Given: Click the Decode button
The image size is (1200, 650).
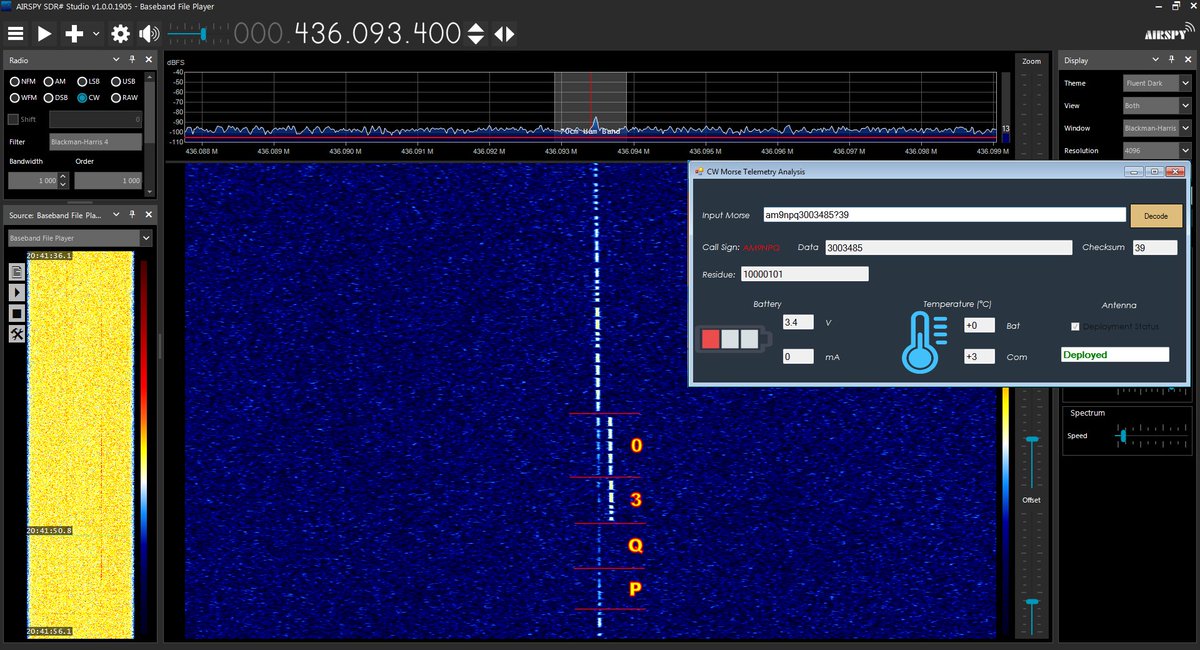Looking at the screenshot, I should [x=1156, y=216].
